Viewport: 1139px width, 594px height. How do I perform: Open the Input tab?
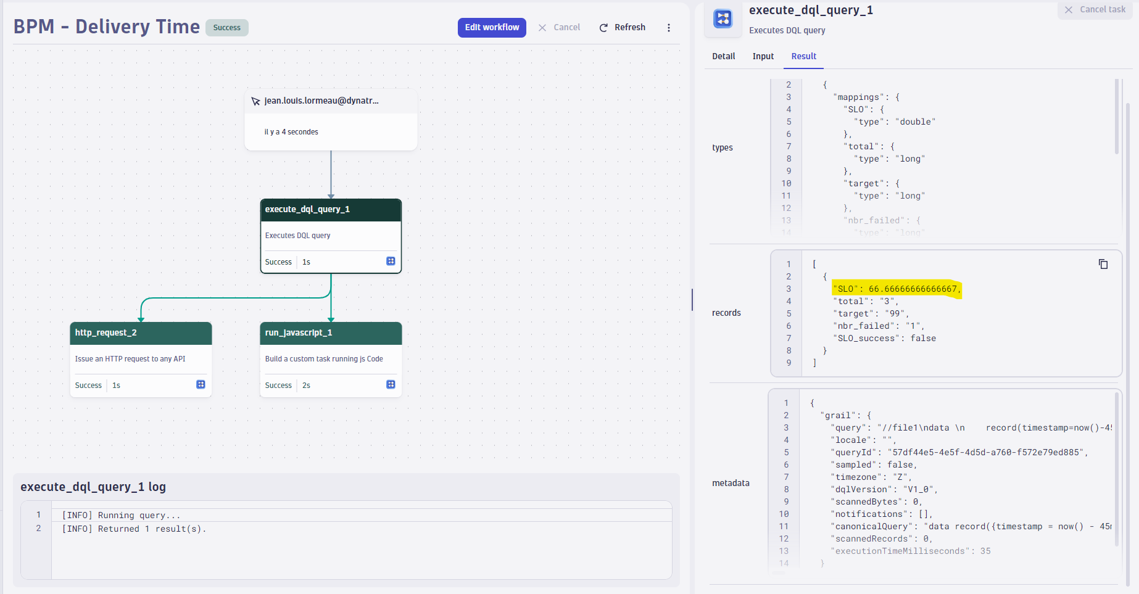(x=763, y=56)
